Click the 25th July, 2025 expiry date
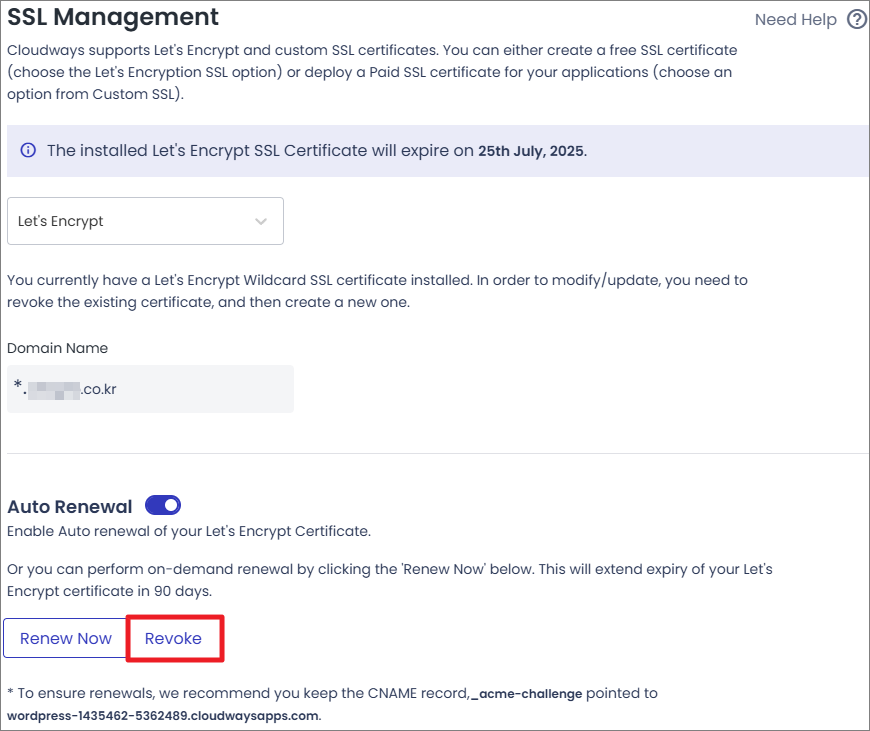Image resolution: width=870 pixels, height=731 pixels. pyautogui.click(x=531, y=151)
